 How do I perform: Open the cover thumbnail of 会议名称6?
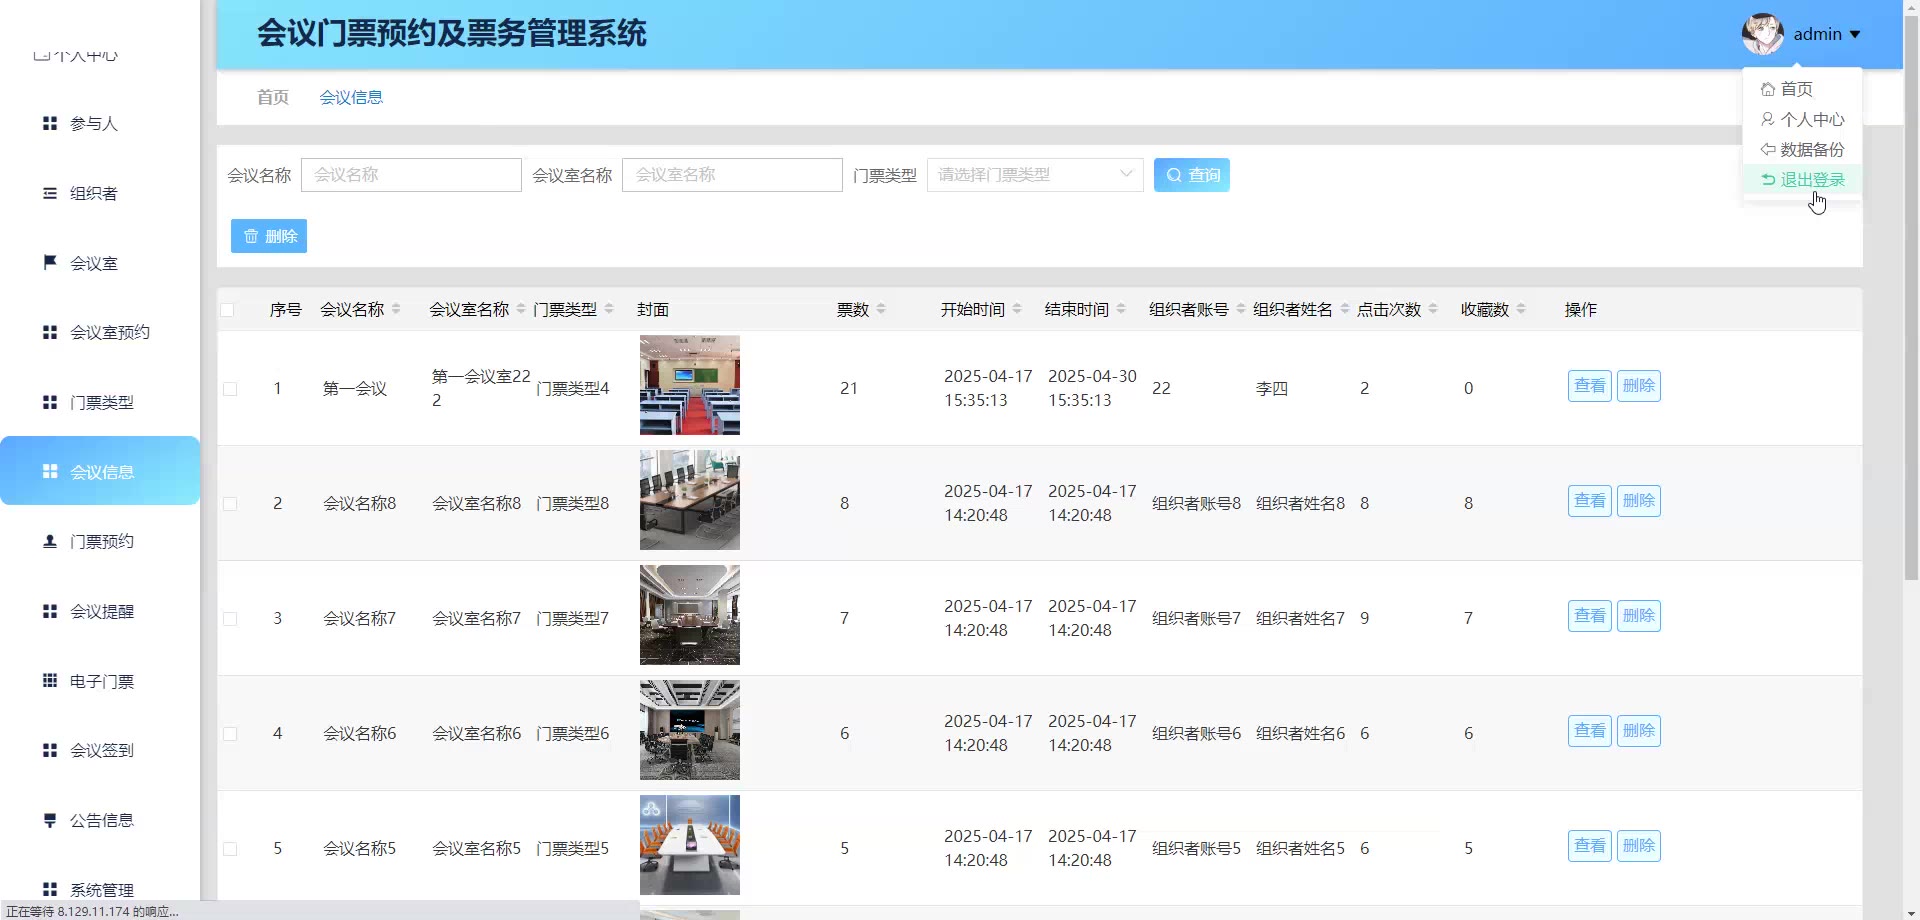tap(690, 730)
